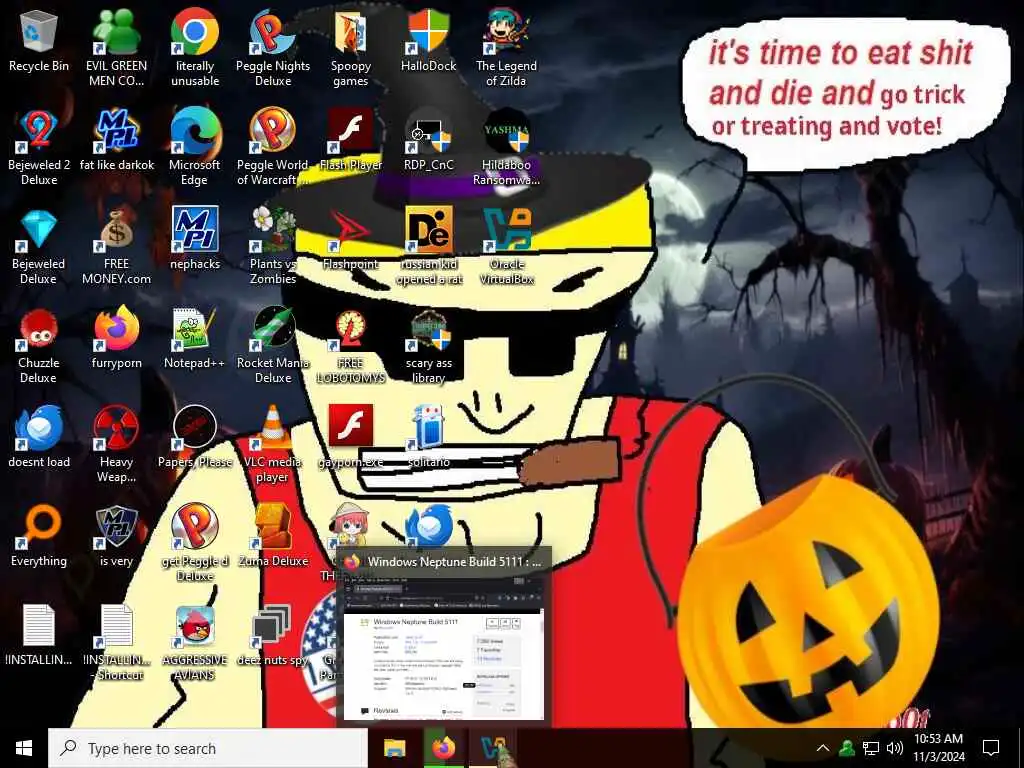Image resolution: width=1024 pixels, height=768 pixels.
Task: Click the Windows Start button
Action: pyautogui.click(x=24, y=748)
